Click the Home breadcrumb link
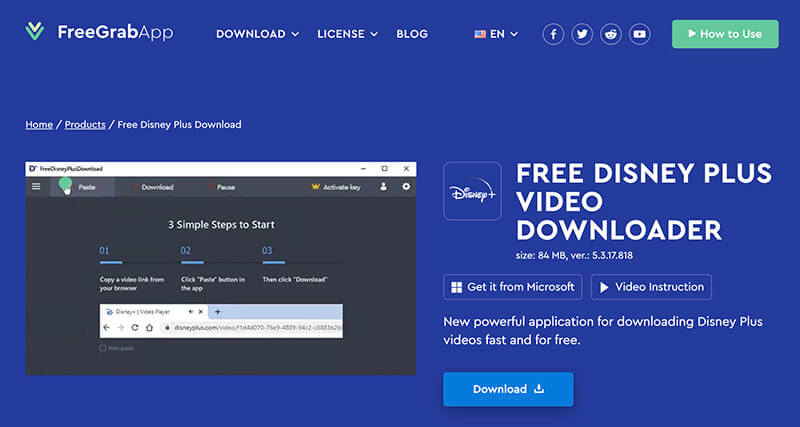Viewport: 800px width, 427px height. (39, 125)
